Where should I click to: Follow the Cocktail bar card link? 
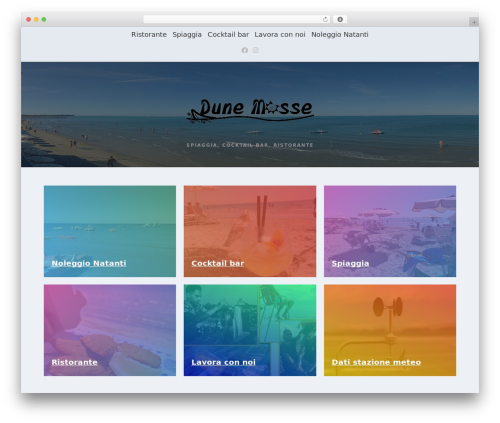click(218, 263)
